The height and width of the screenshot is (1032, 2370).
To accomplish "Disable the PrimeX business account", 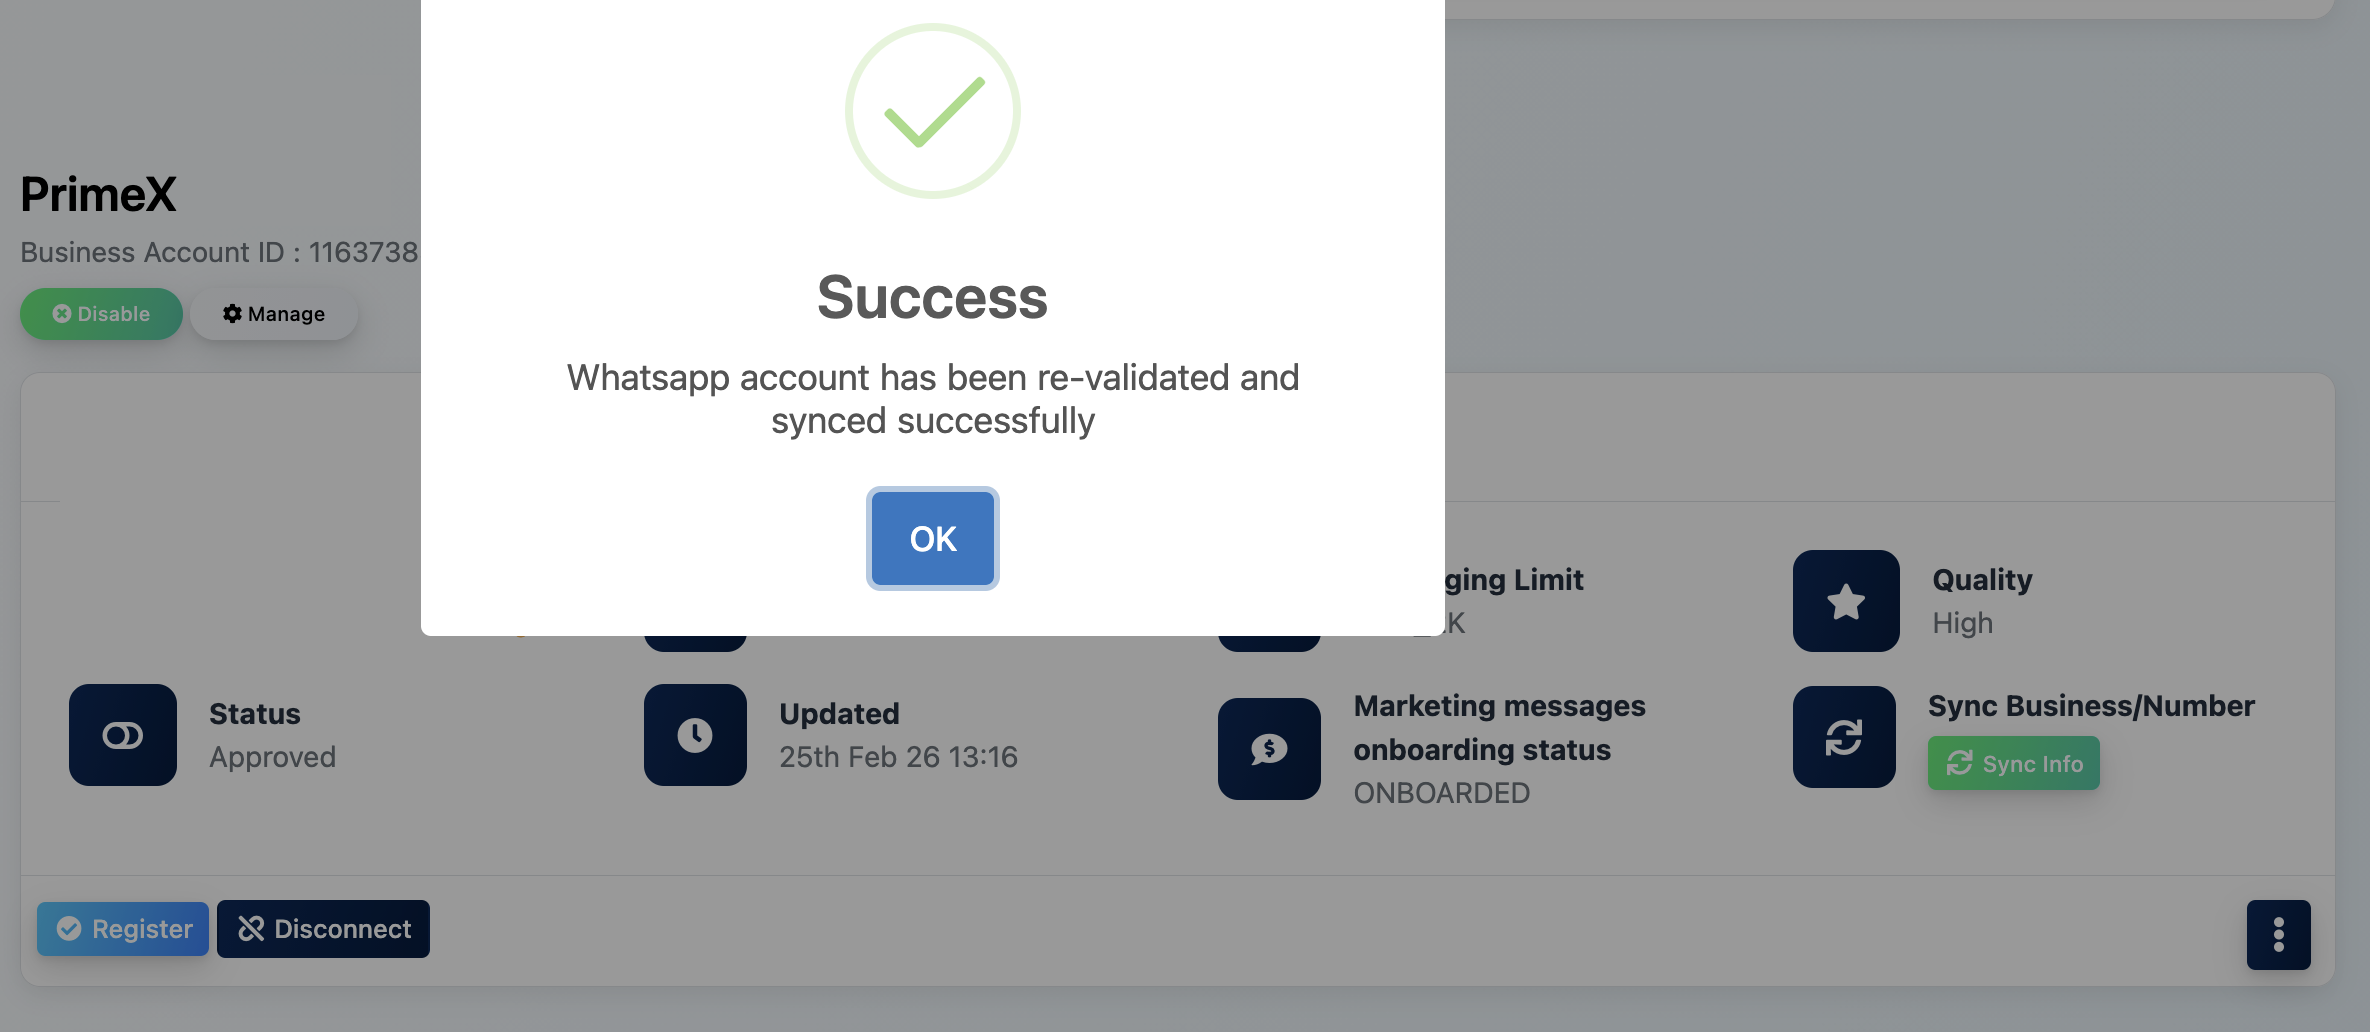I will tap(101, 314).
